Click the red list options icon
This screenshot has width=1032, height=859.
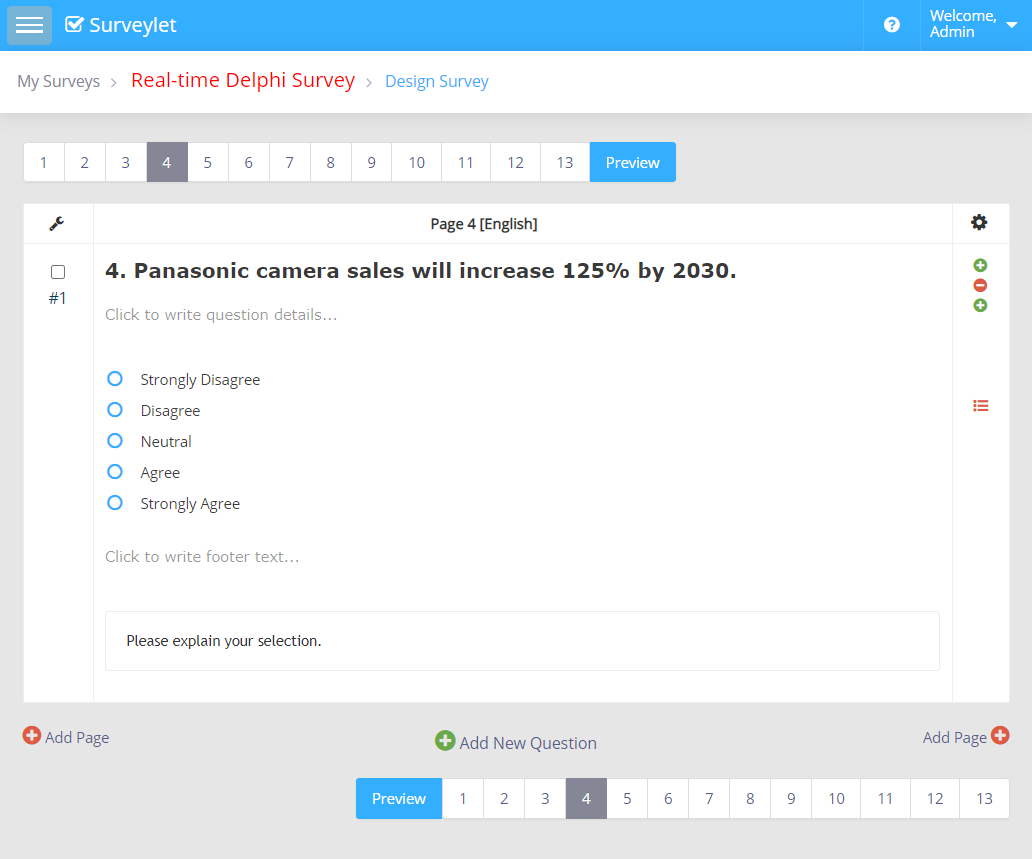pyautogui.click(x=980, y=406)
